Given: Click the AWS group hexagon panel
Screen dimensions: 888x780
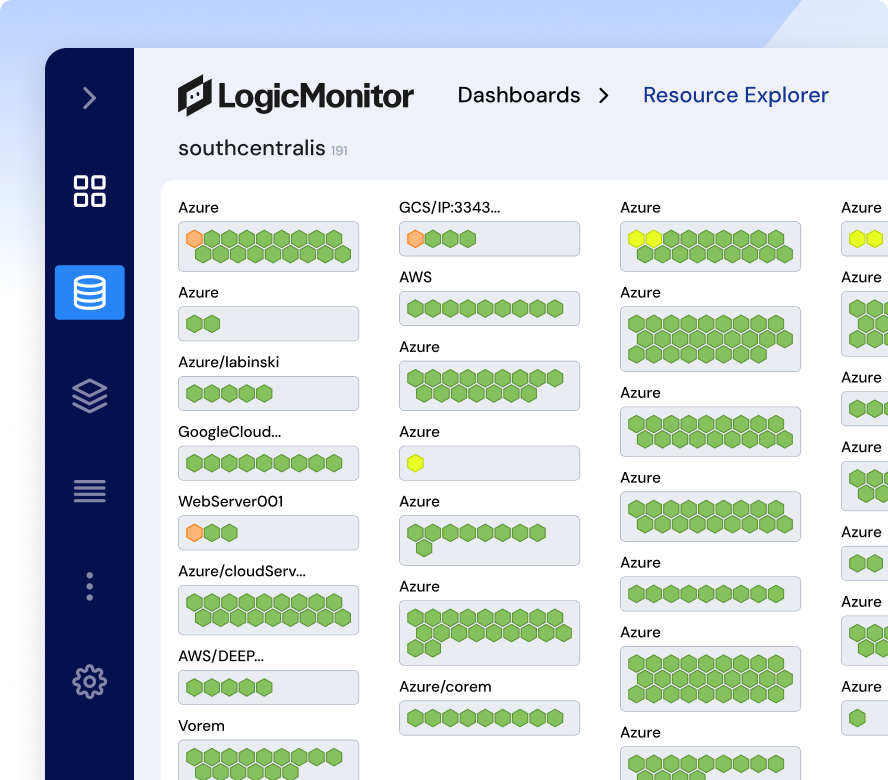Looking at the screenshot, I should 489,309.
